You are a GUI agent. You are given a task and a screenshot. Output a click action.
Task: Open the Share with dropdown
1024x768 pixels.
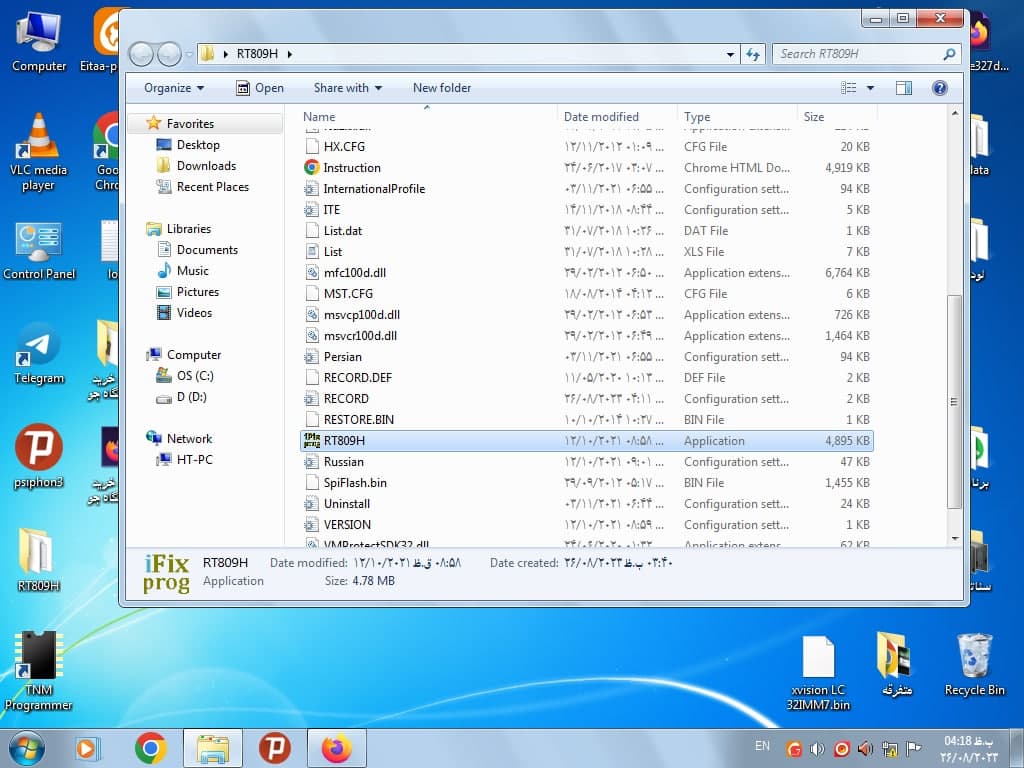coord(347,88)
